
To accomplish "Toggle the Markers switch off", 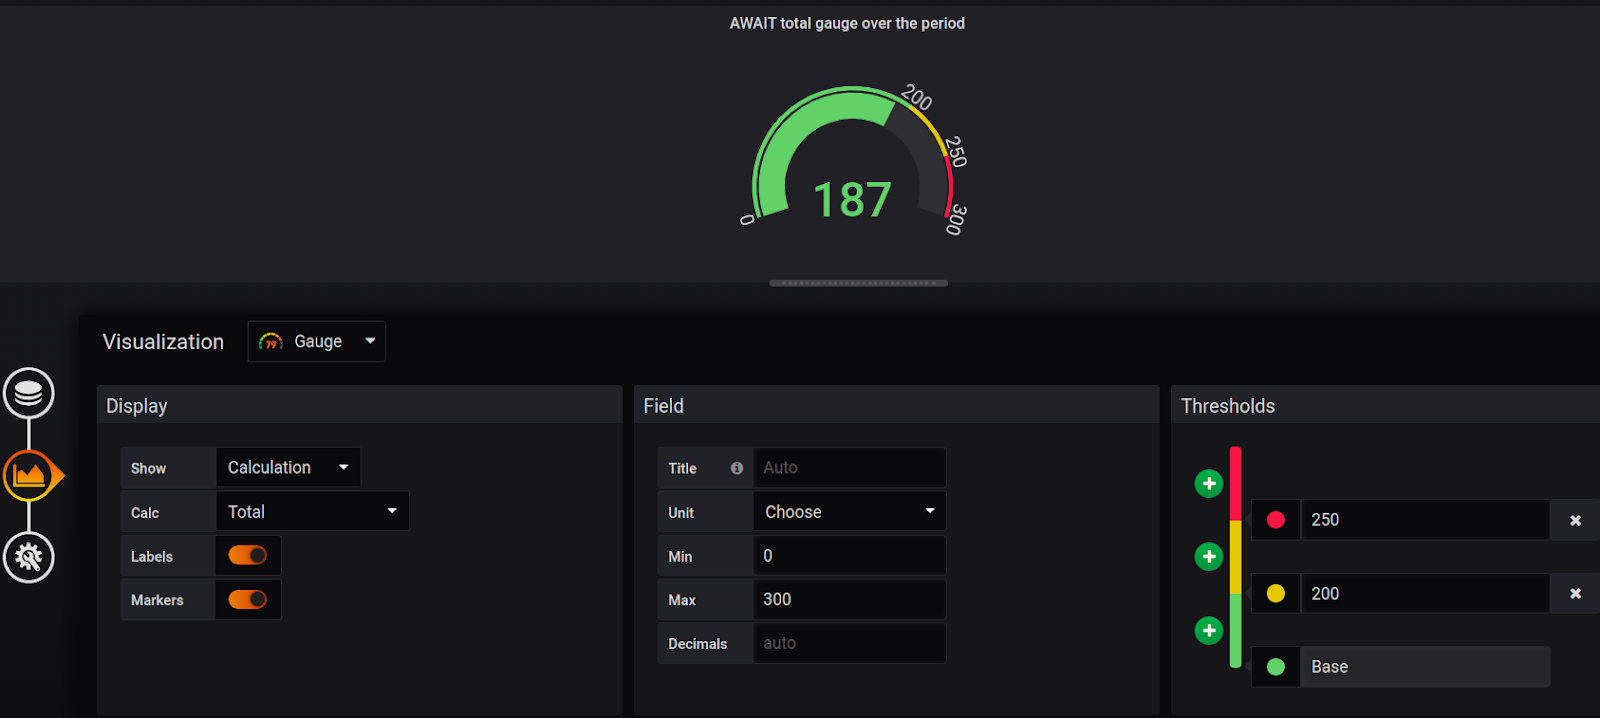I will [247, 599].
